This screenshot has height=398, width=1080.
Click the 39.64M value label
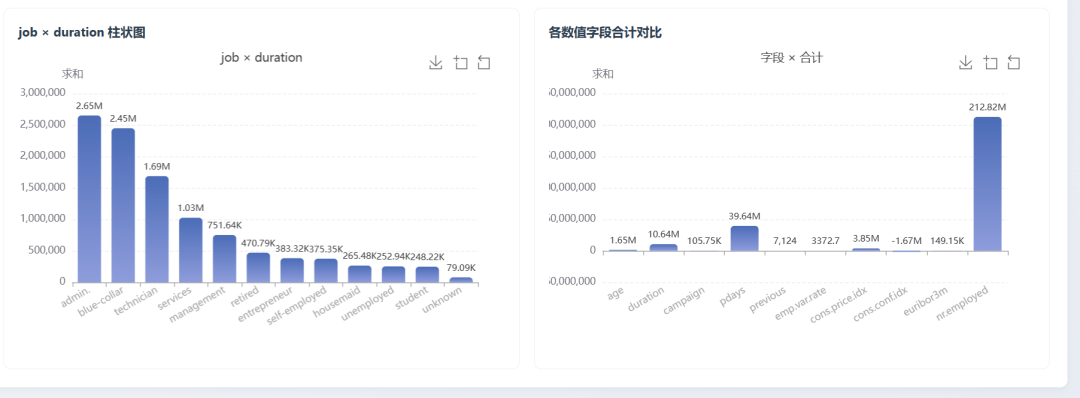pyautogui.click(x=745, y=216)
